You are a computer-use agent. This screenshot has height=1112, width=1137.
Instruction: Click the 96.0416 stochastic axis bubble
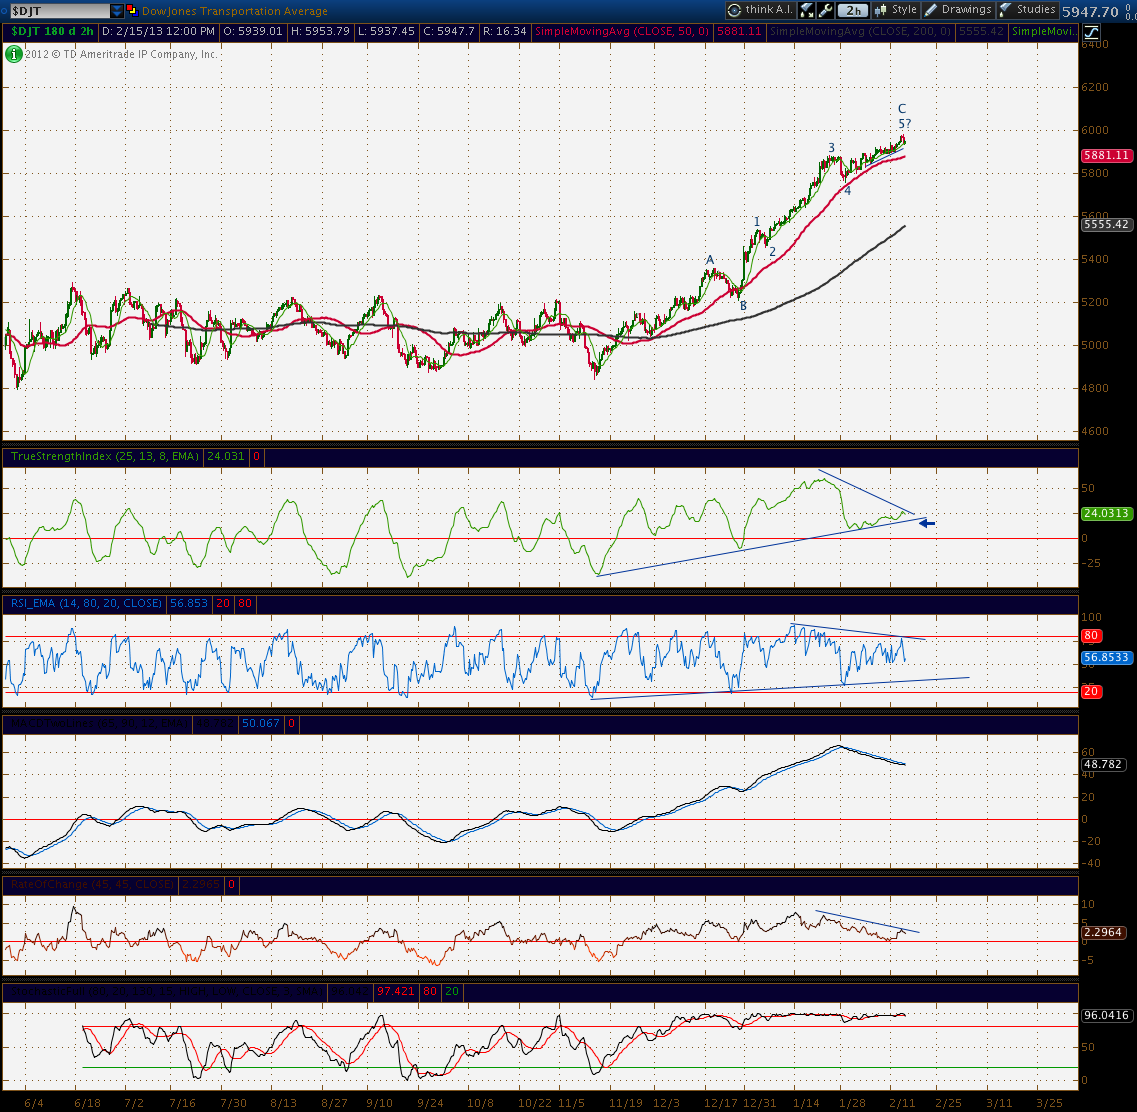pyautogui.click(x=1106, y=1016)
